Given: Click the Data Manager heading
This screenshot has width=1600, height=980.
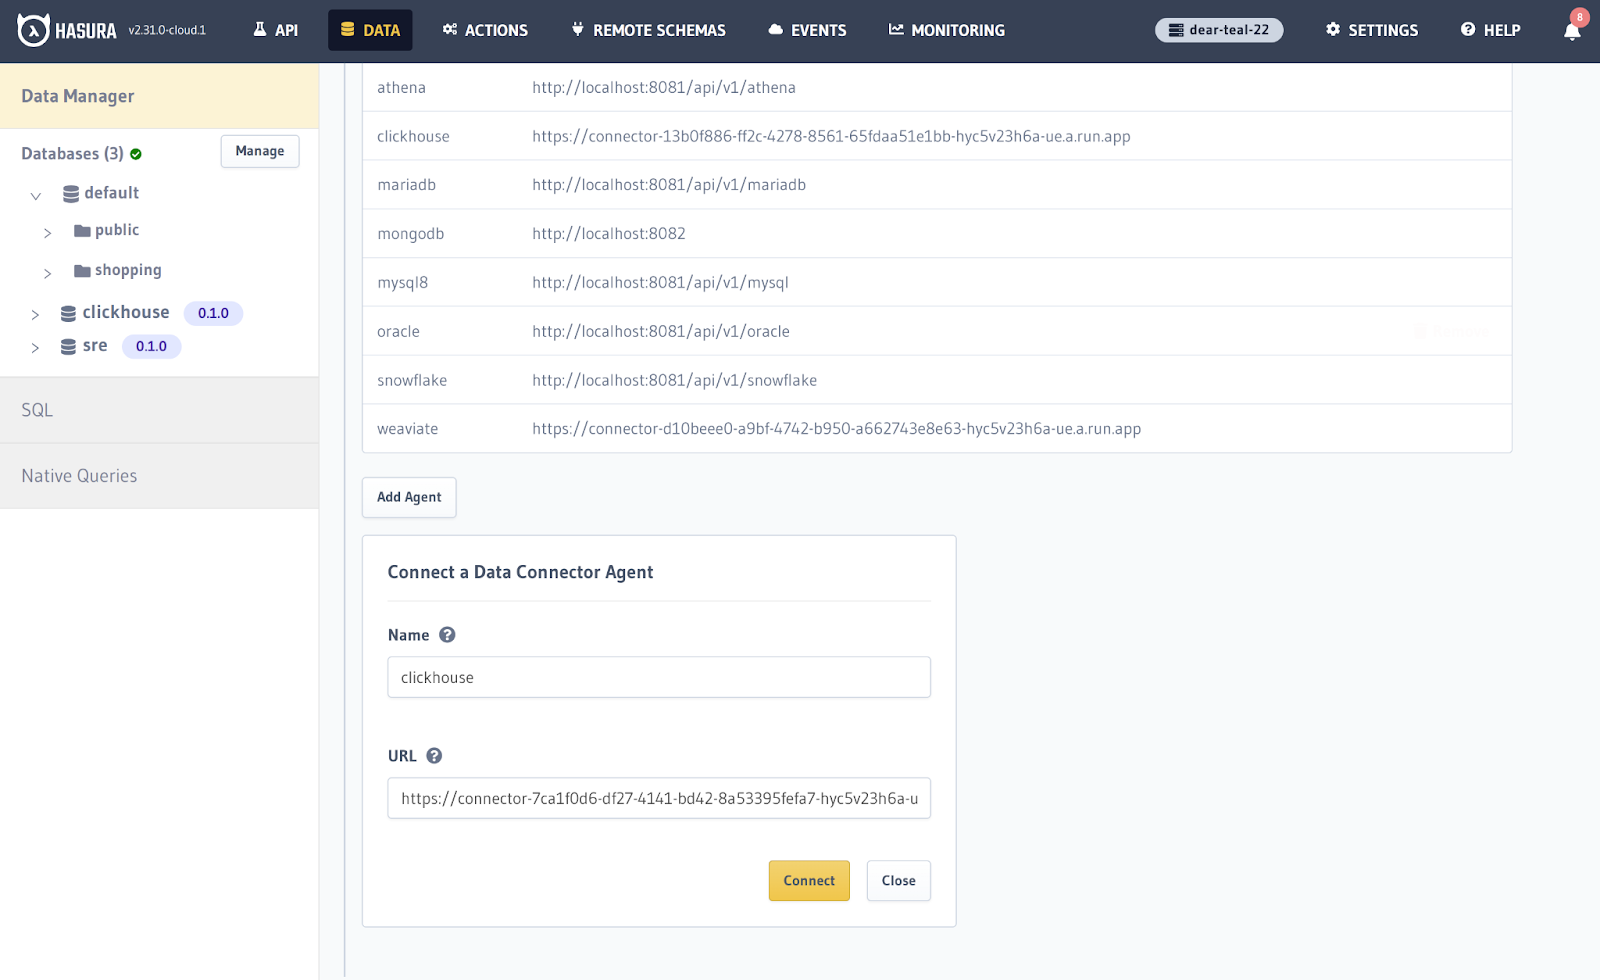Looking at the screenshot, I should tap(78, 96).
